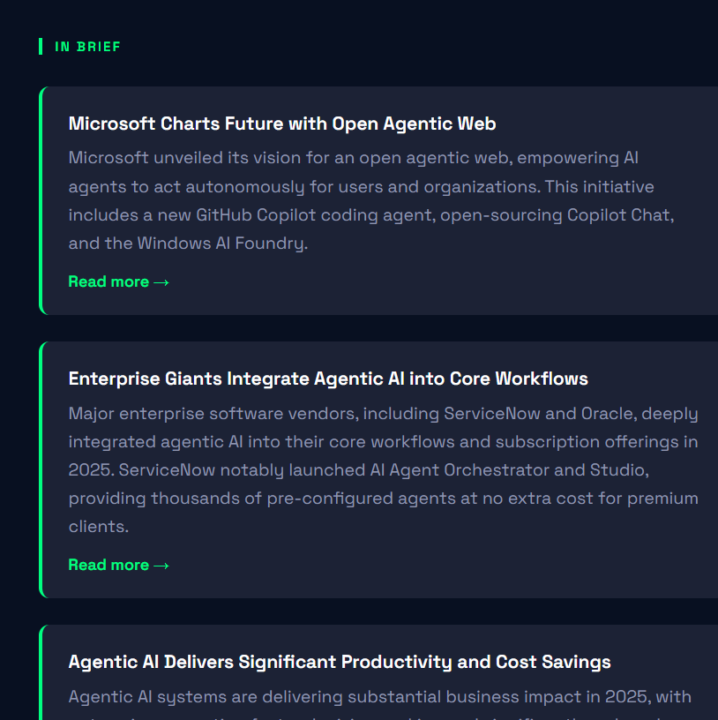718x720 pixels.
Task: Click the Microsoft unveiled its vision summary paragraph
Action: click(x=371, y=201)
